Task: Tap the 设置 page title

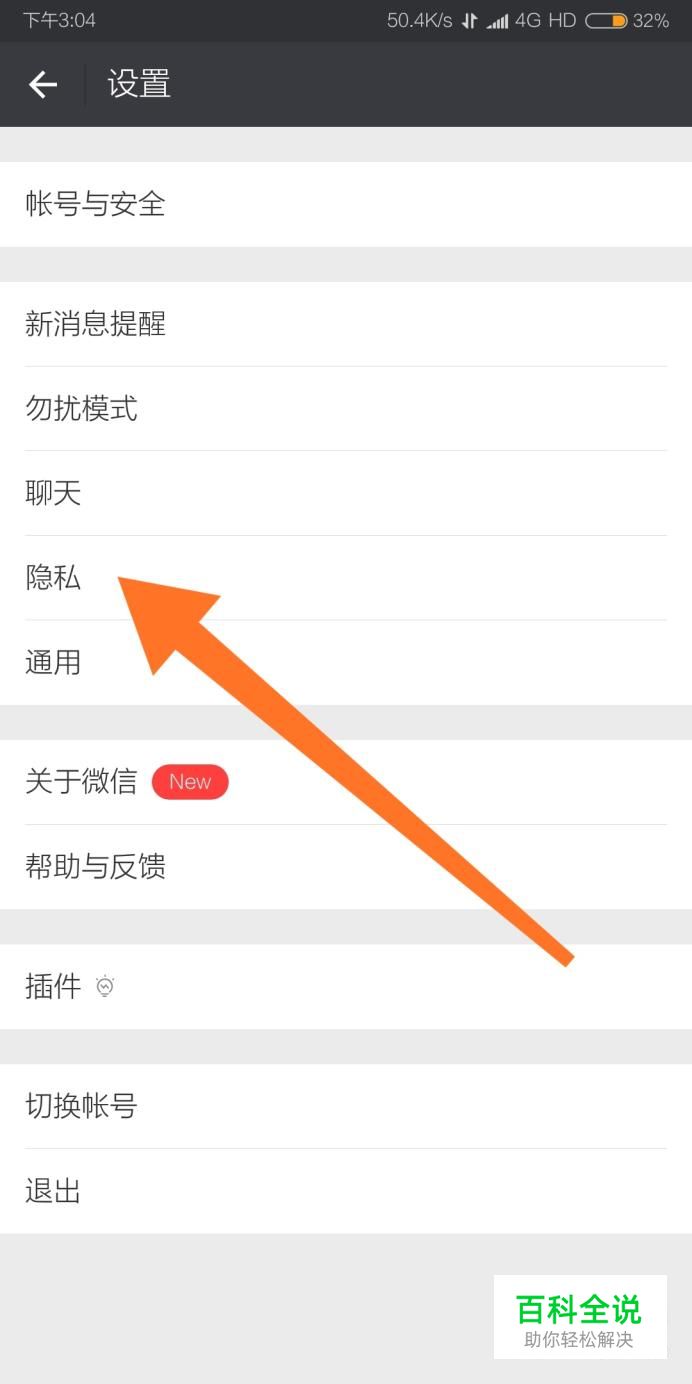Action: (x=139, y=84)
